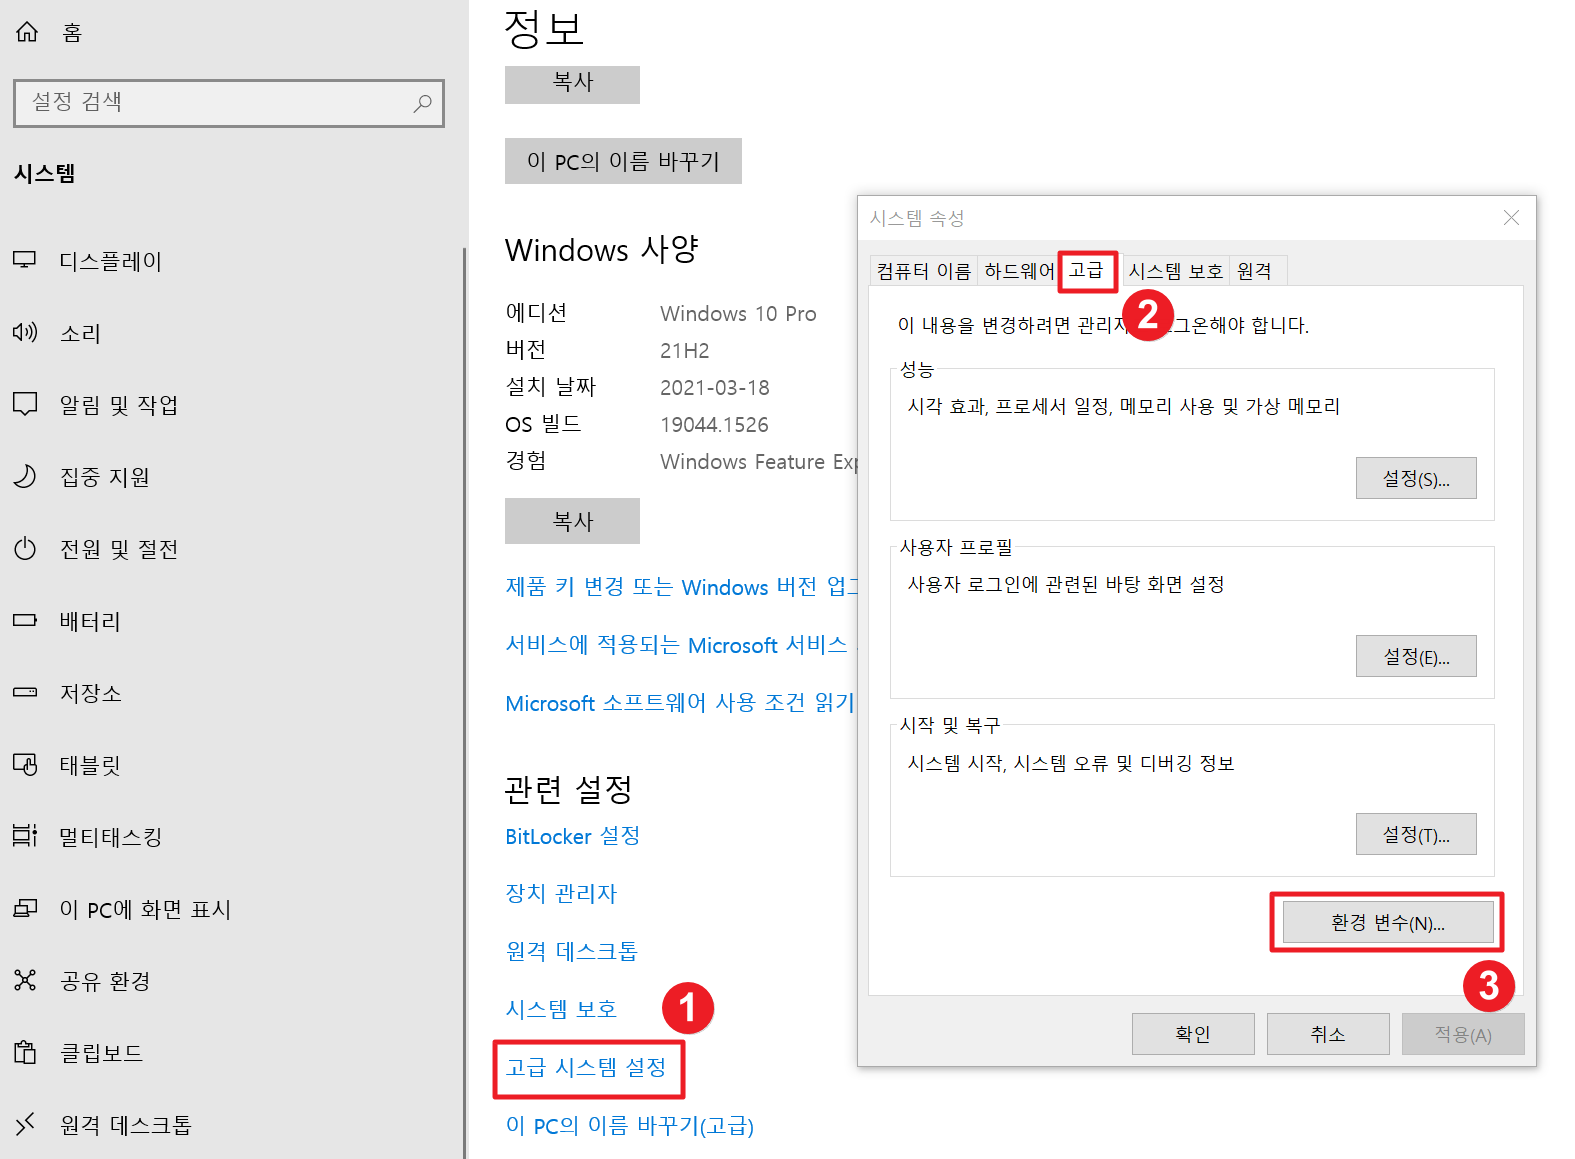Switch to the 컴퓨터 이름 tab
The image size is (1575, 1159).
pos(924,271)
